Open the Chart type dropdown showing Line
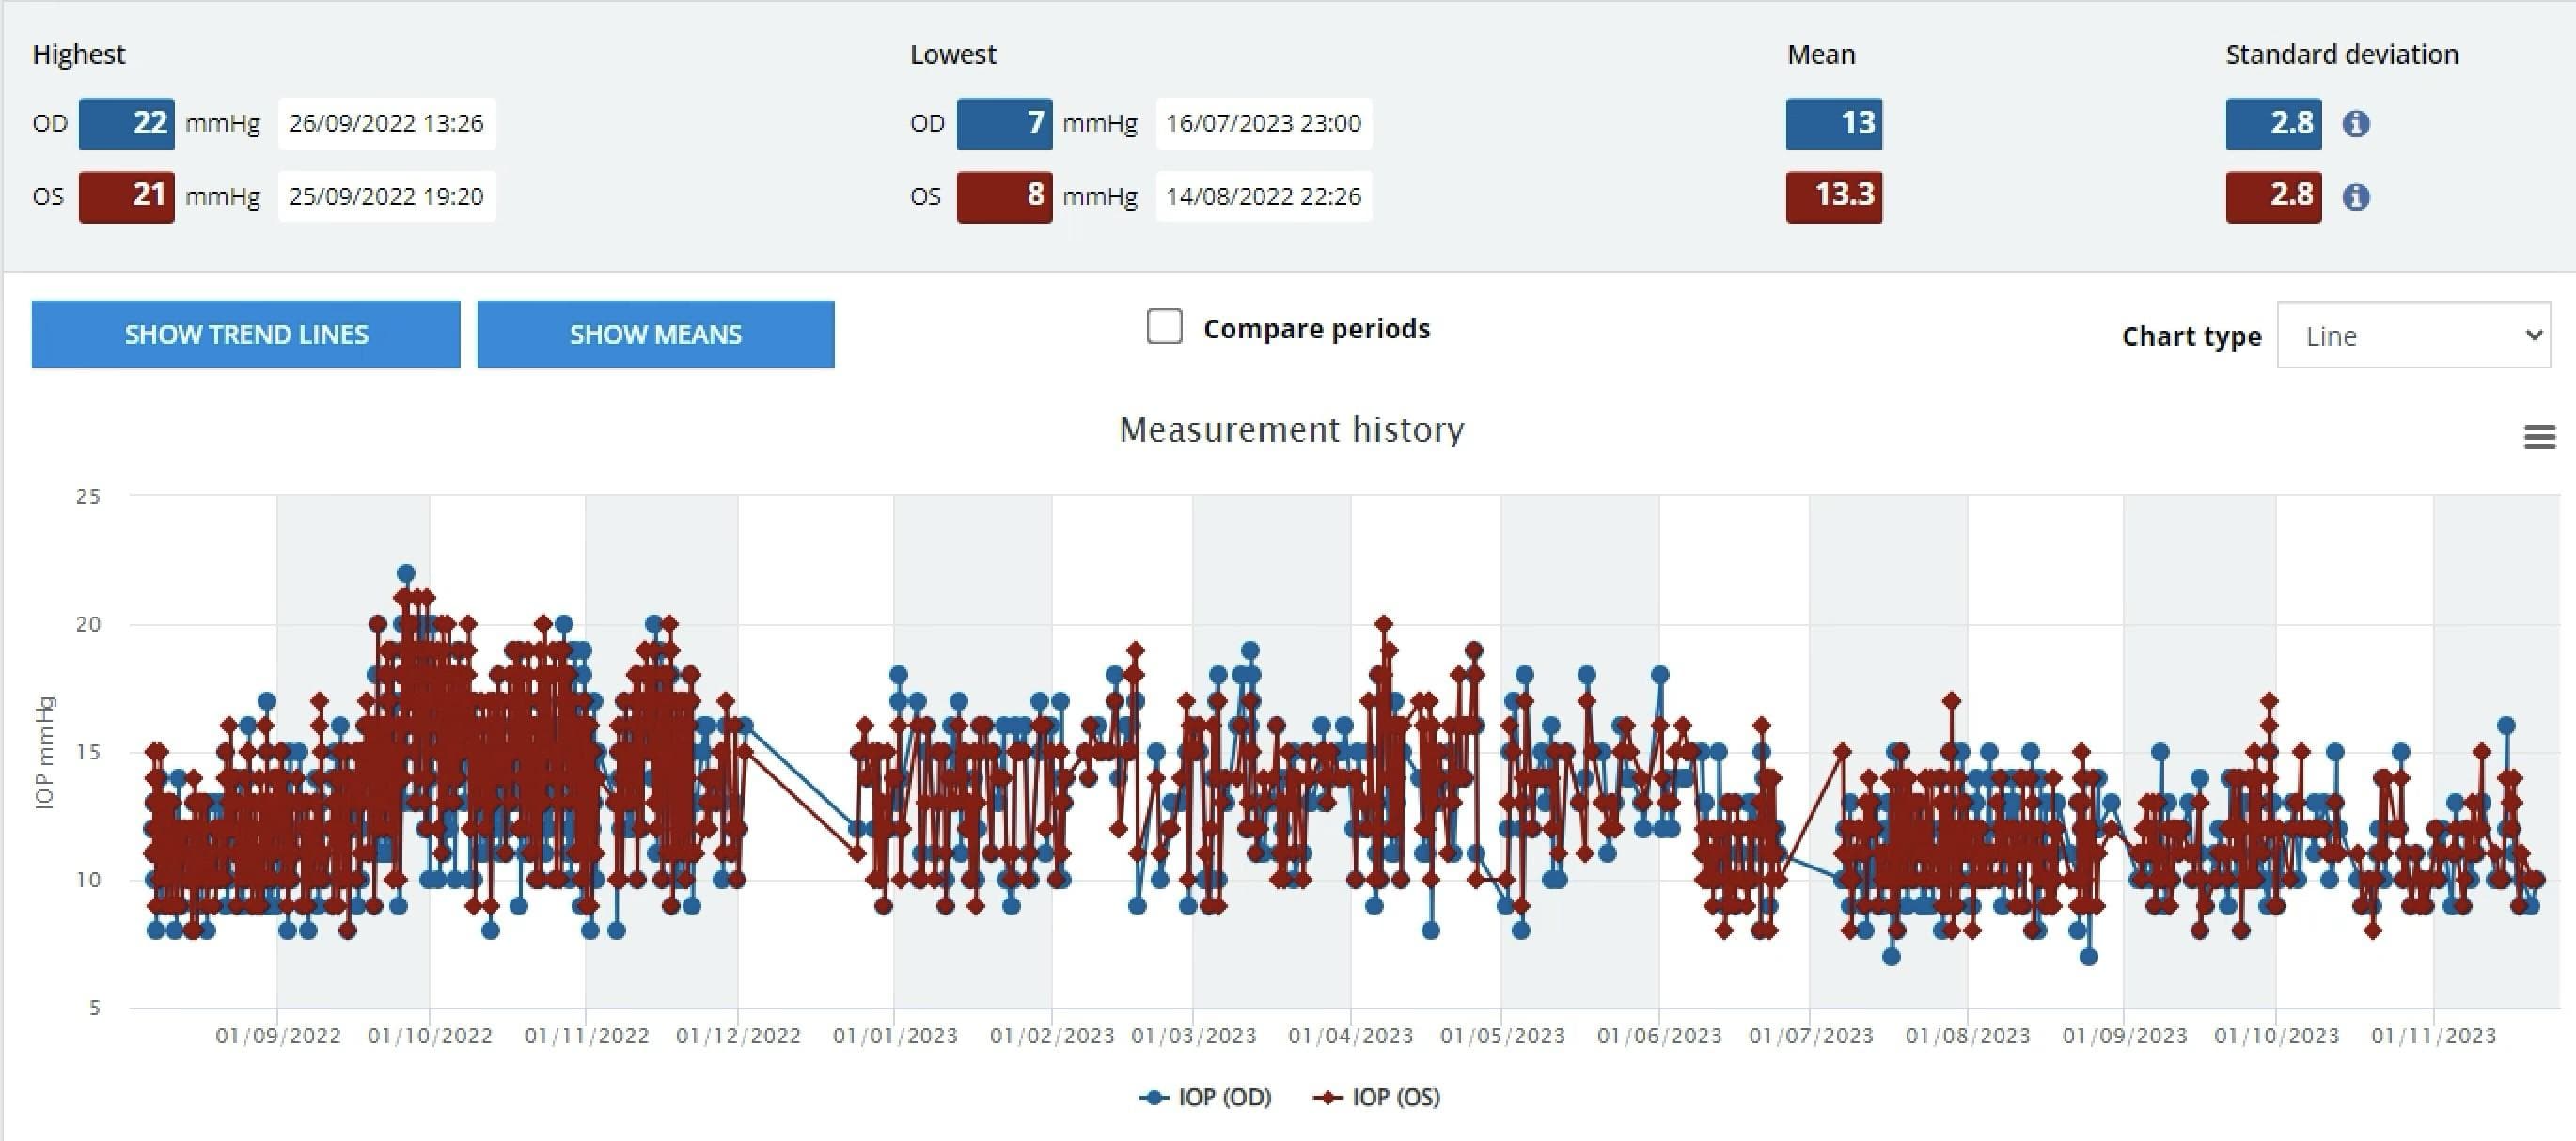 (2414, 336)
